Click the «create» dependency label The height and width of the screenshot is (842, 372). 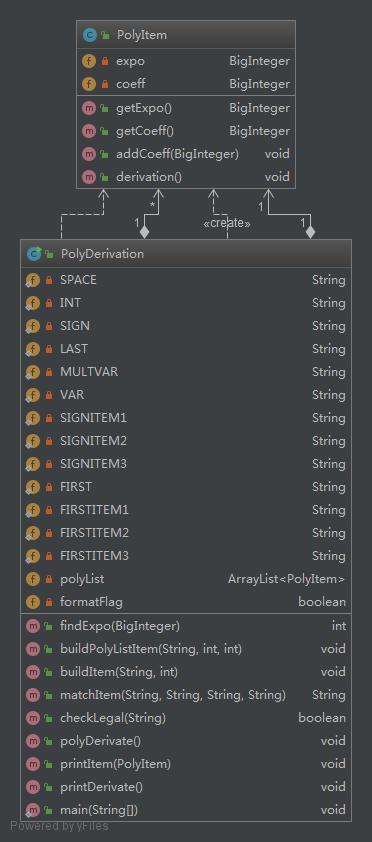227,223
